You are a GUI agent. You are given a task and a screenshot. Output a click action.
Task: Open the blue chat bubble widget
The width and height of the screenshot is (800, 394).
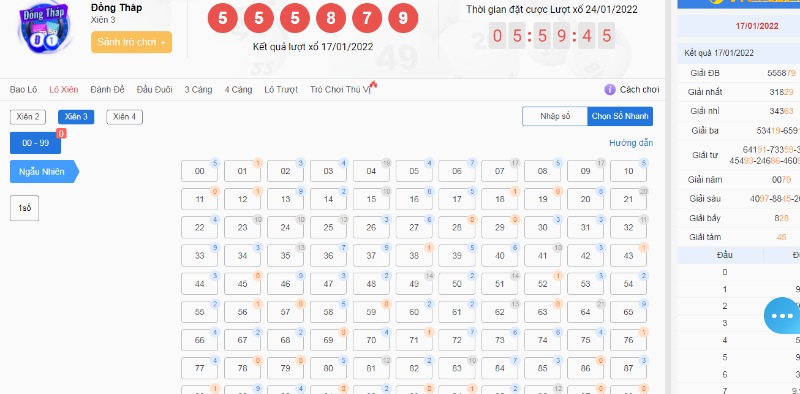point(783,316)
